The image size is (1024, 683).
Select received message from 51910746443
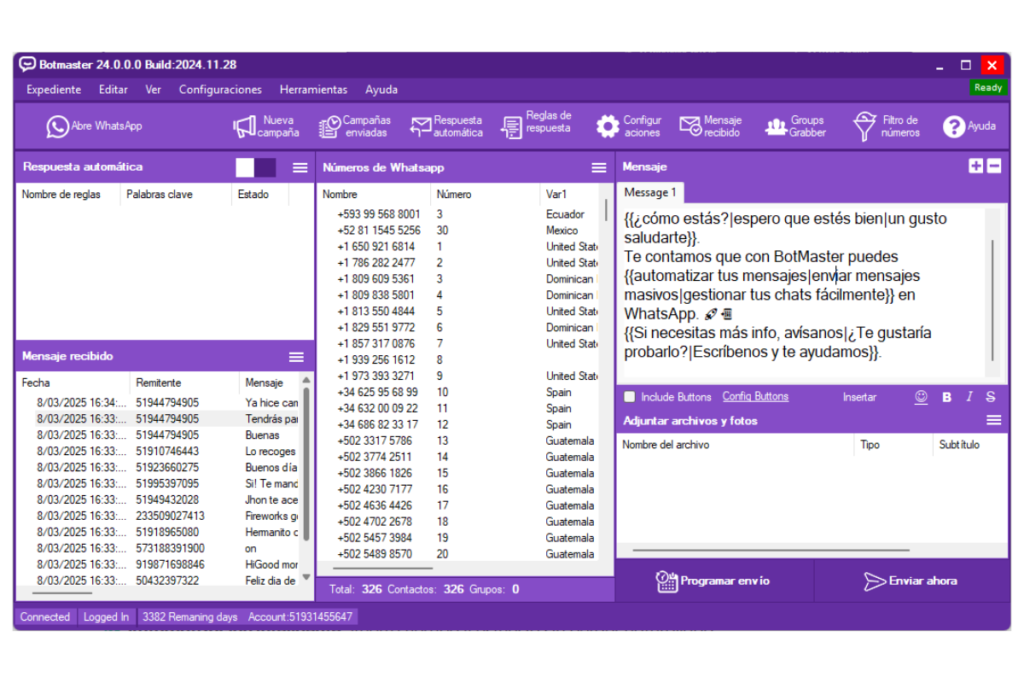[167, 451]
